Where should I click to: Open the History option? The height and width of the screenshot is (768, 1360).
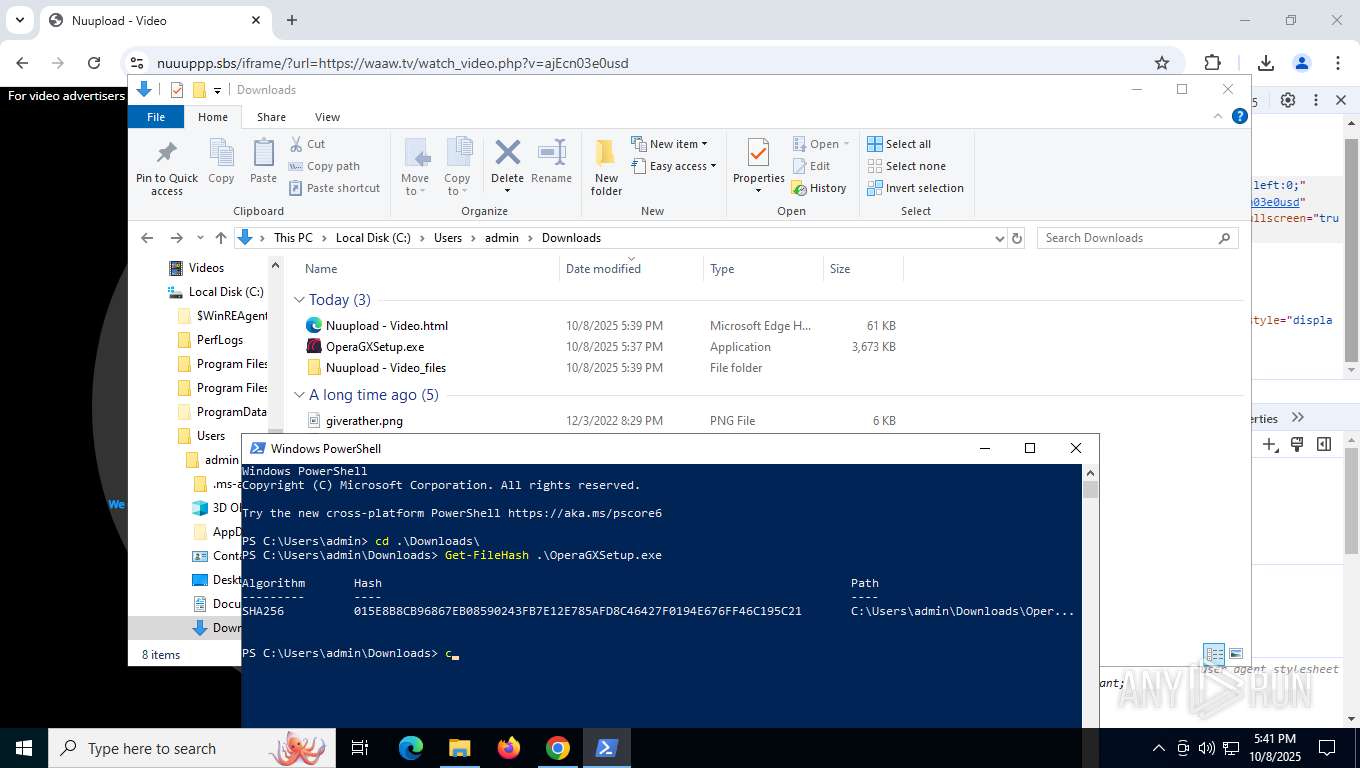(x=819, y=188)
